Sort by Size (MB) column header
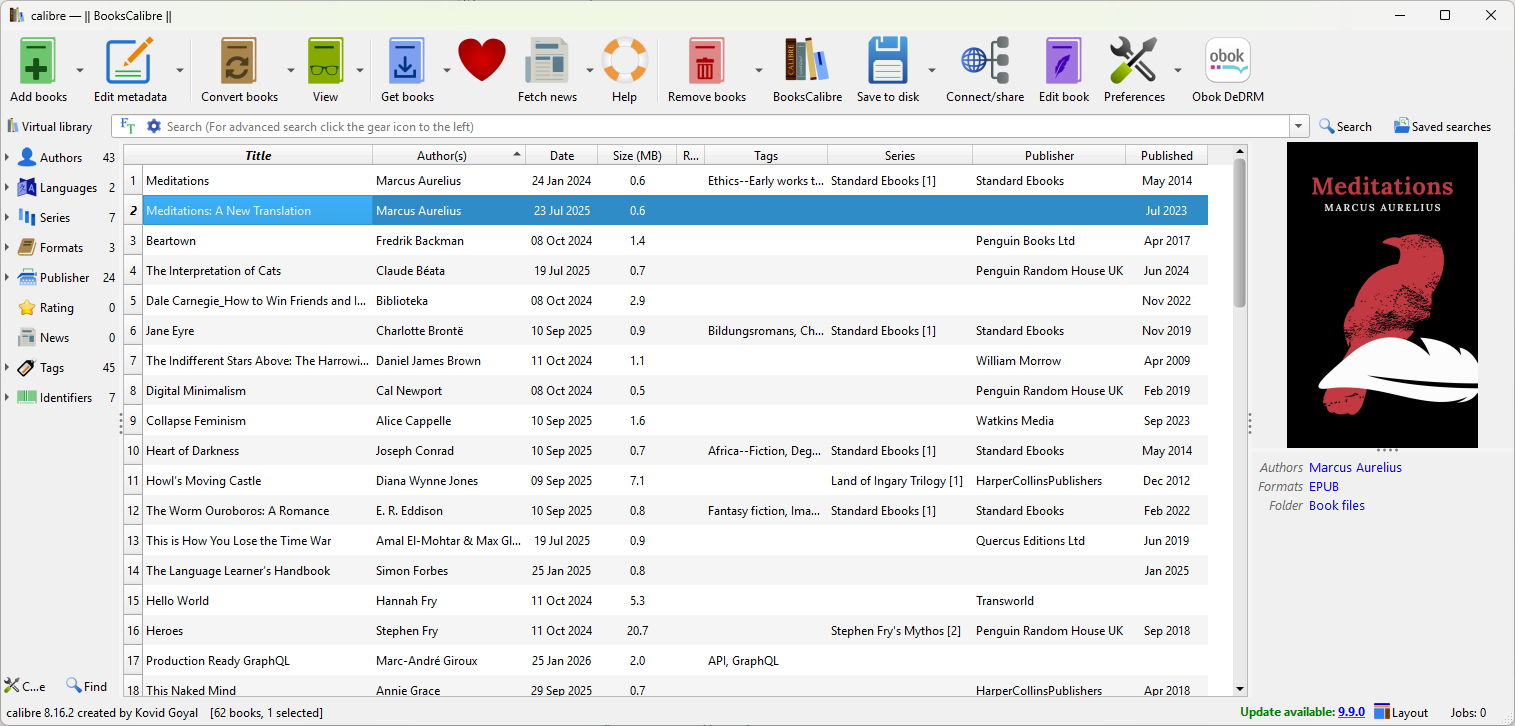 637,155
